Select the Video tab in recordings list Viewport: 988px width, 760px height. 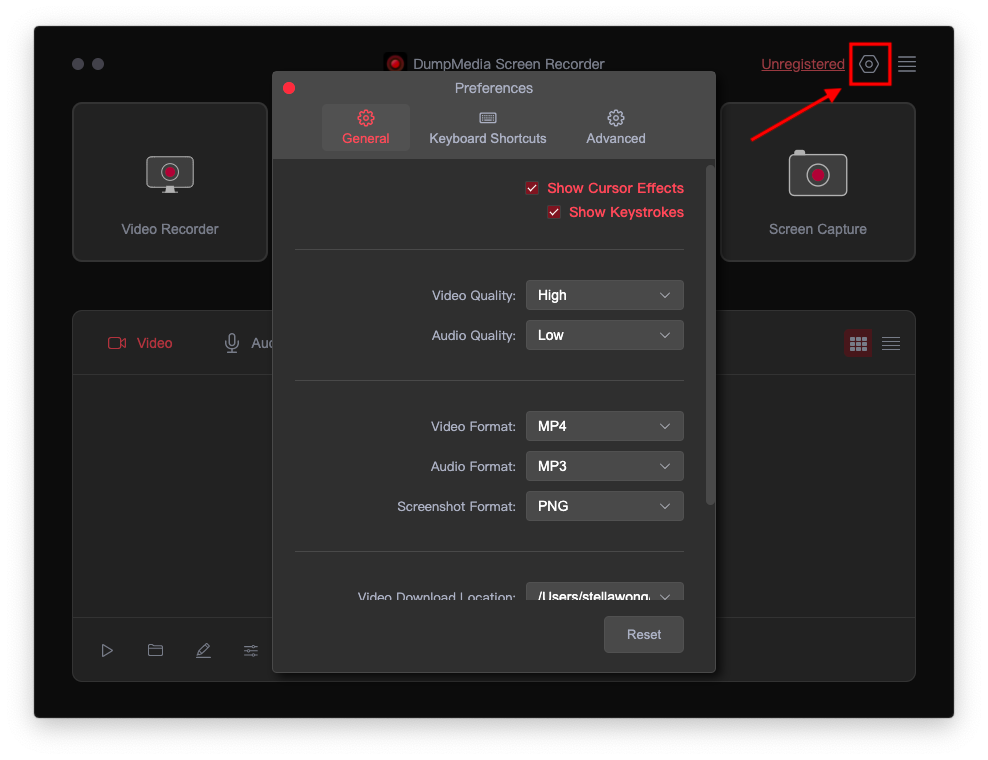(140, 343)
